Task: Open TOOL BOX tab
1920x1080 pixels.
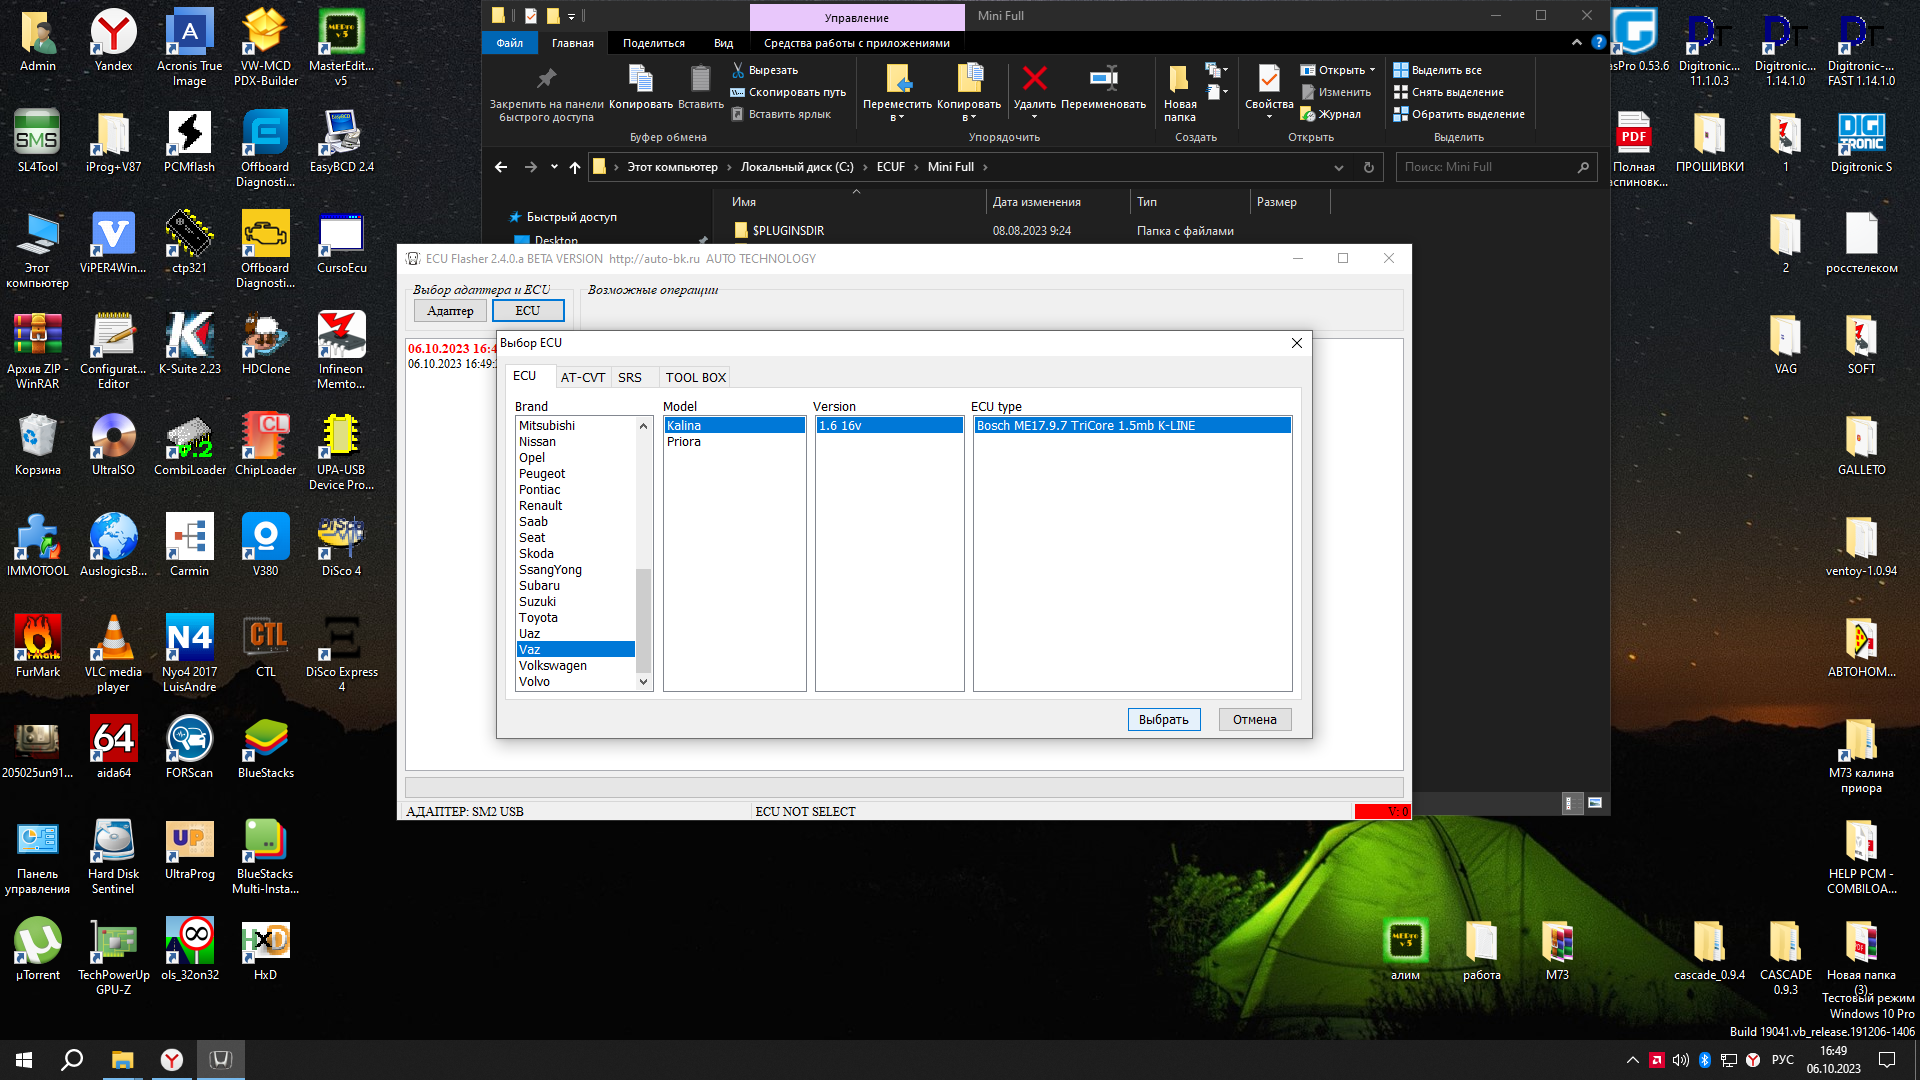Action: coord(695,378)
